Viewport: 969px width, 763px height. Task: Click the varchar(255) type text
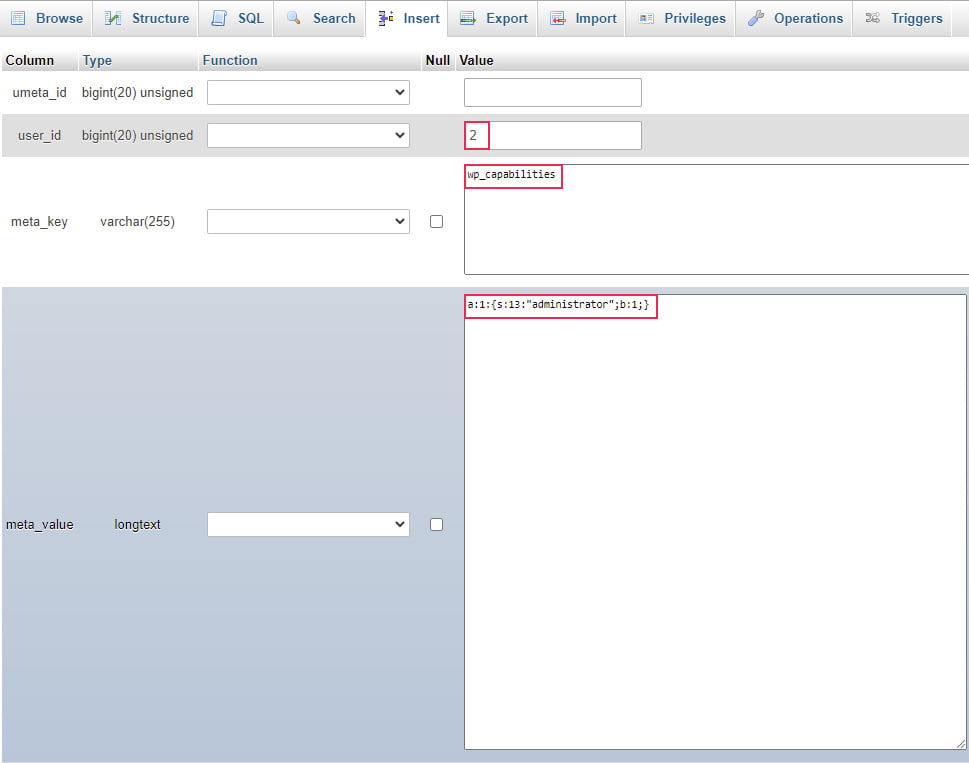point(137,221)
